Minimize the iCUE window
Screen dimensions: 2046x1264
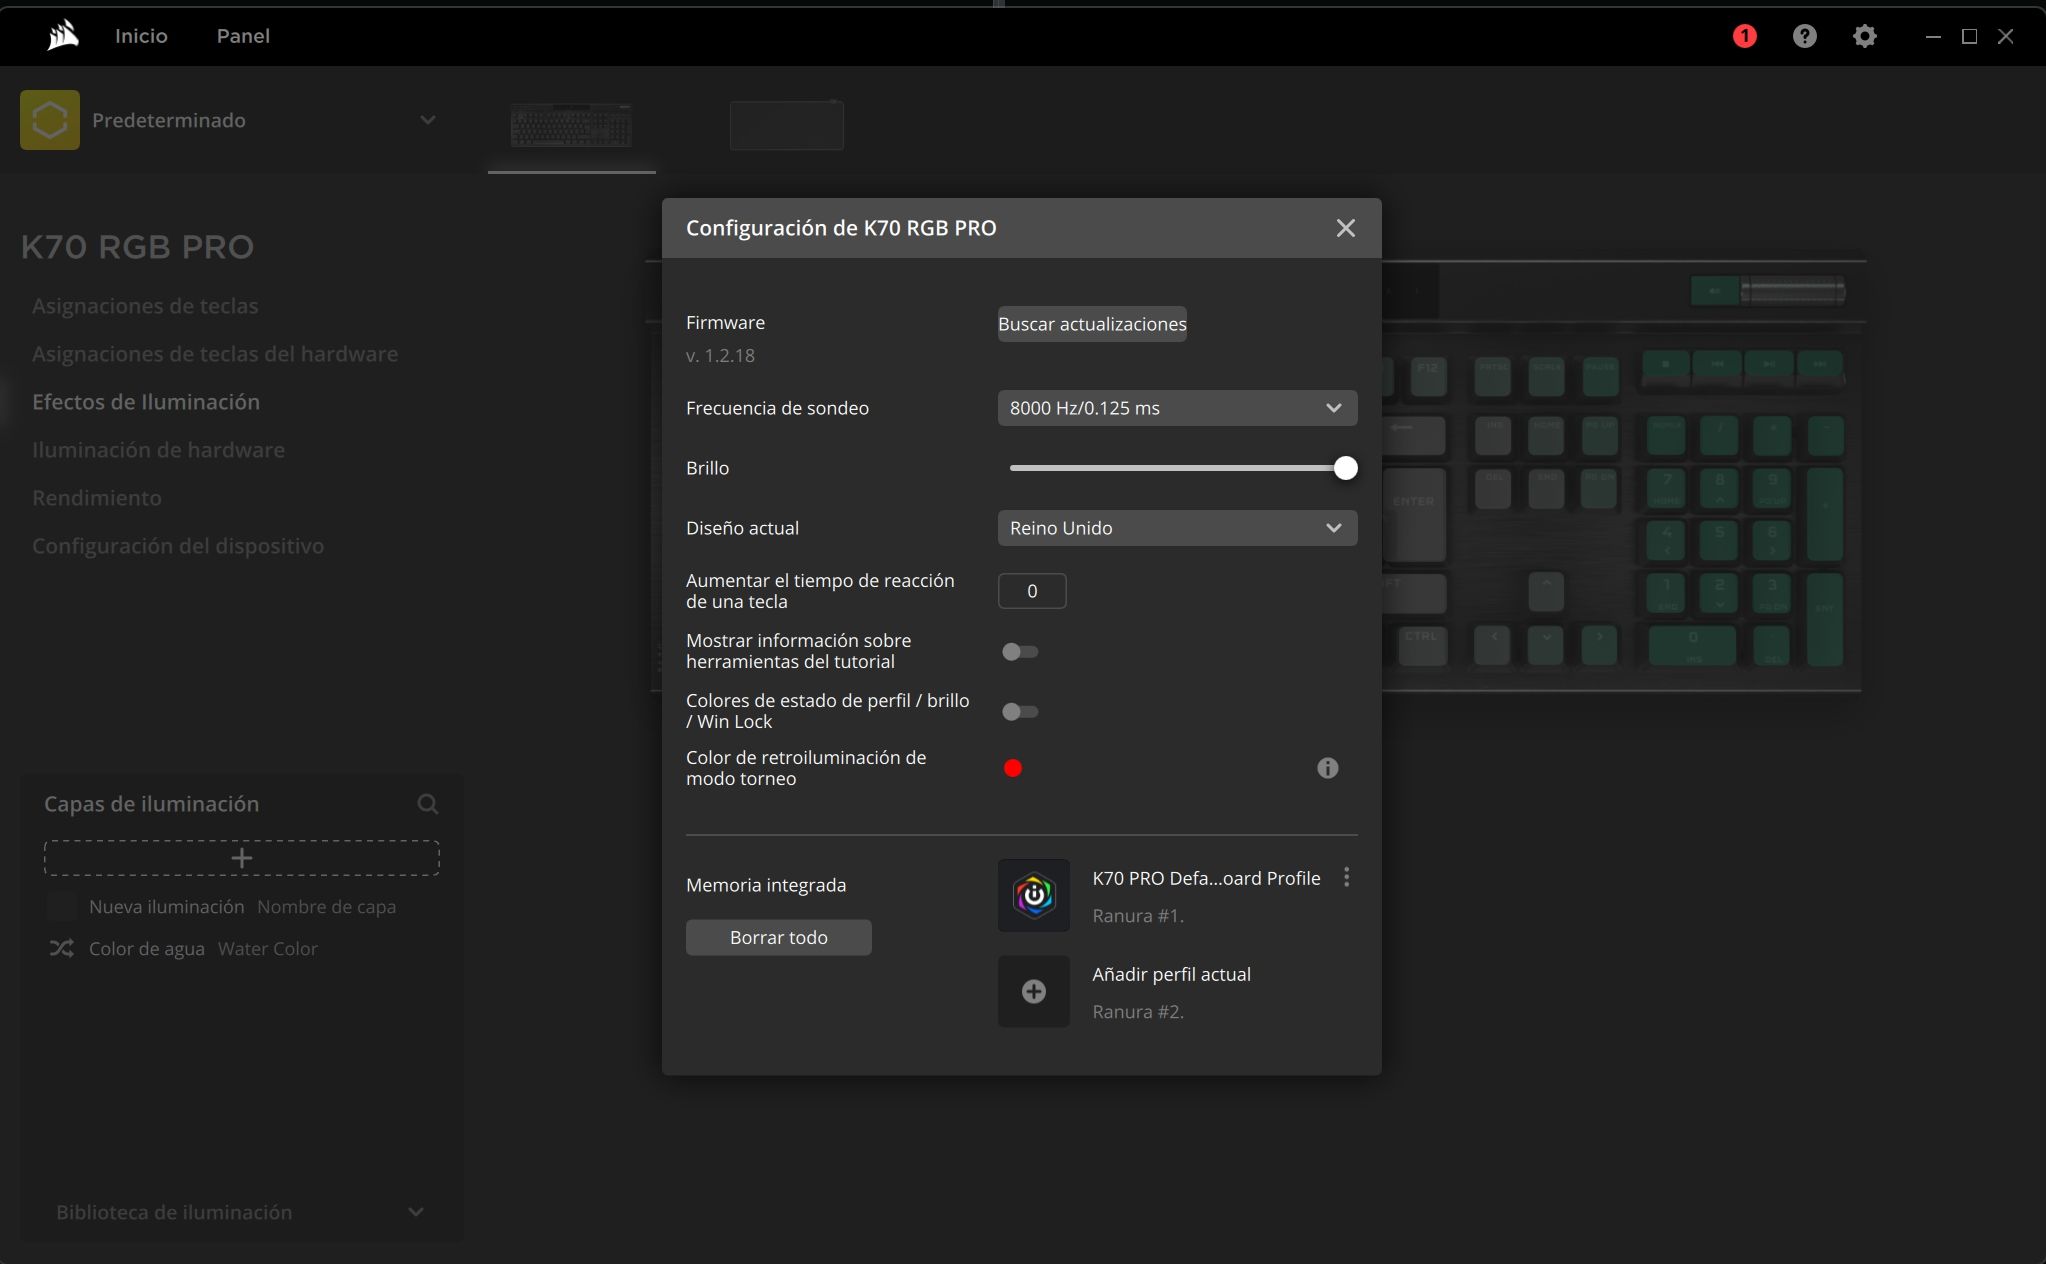point(1933,36)
